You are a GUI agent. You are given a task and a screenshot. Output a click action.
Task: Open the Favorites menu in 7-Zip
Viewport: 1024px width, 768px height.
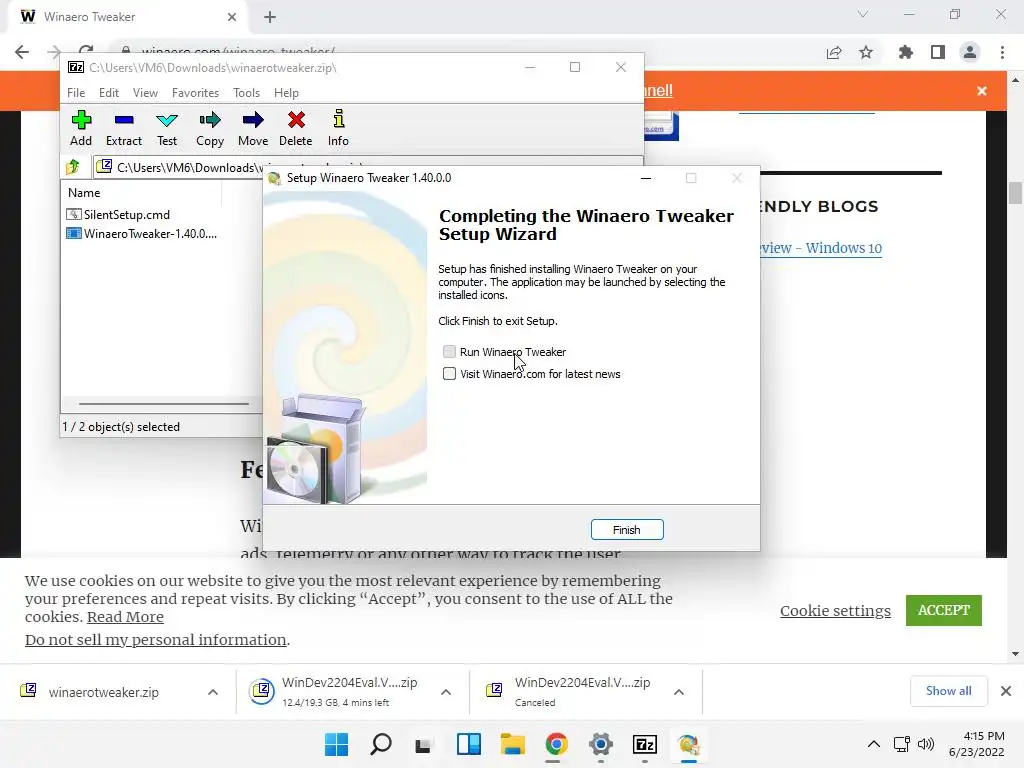(195, 93)
